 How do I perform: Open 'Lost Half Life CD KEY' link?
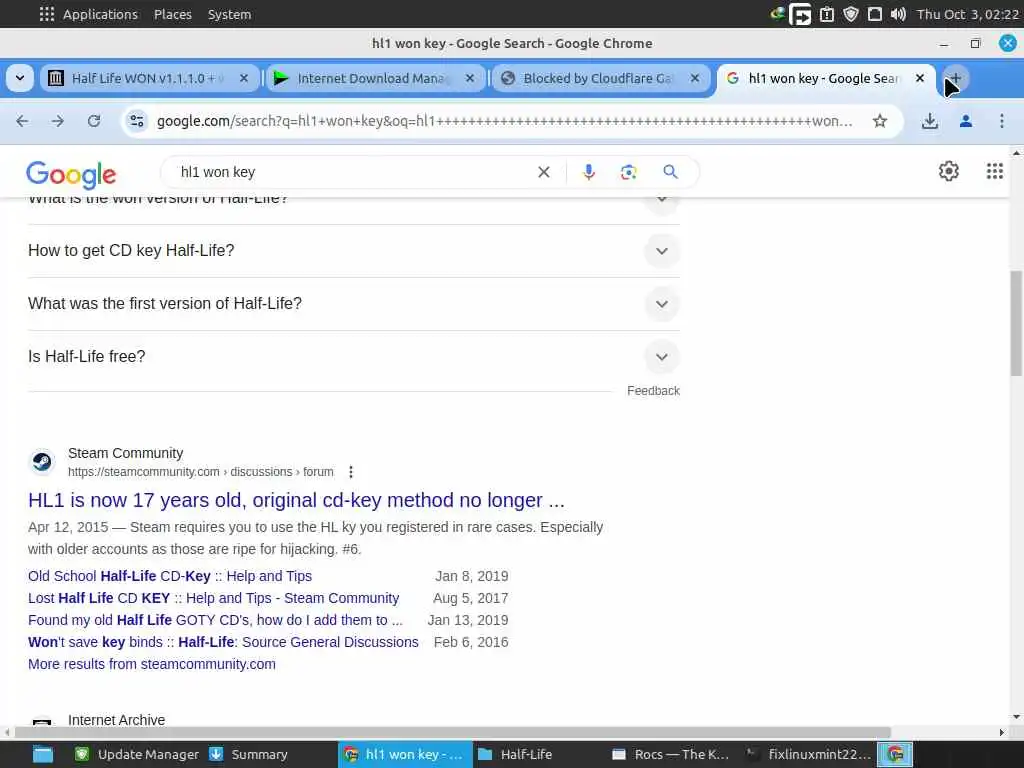pyautogui.click(x=214, y=598)
